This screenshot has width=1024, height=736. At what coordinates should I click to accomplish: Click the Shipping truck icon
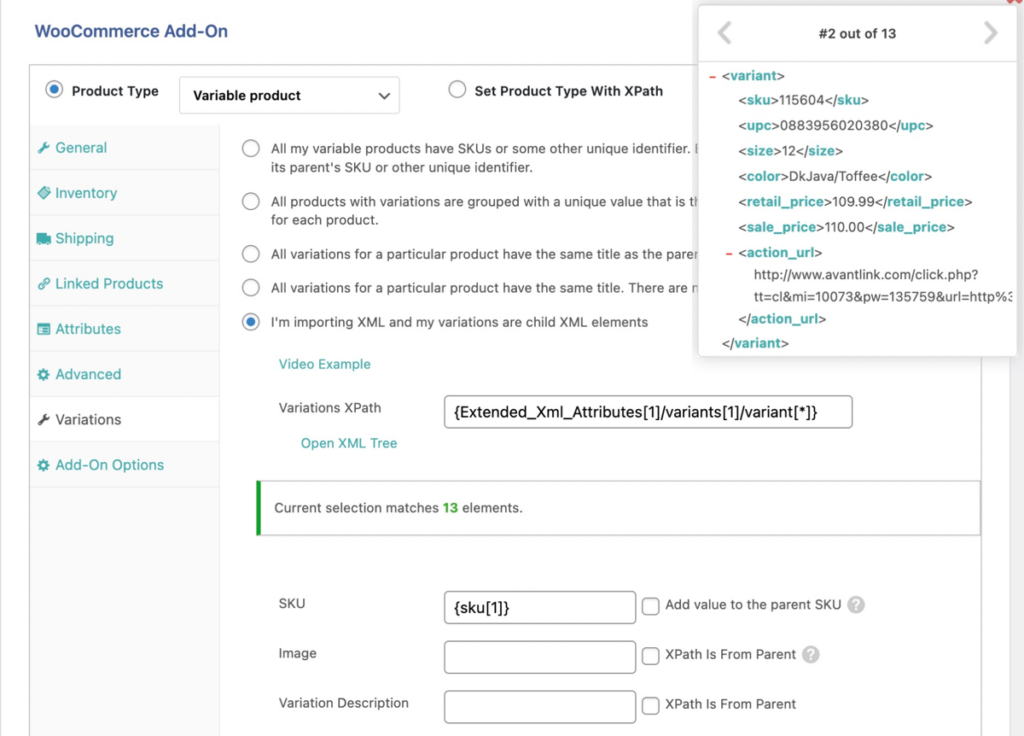point(44,238)
